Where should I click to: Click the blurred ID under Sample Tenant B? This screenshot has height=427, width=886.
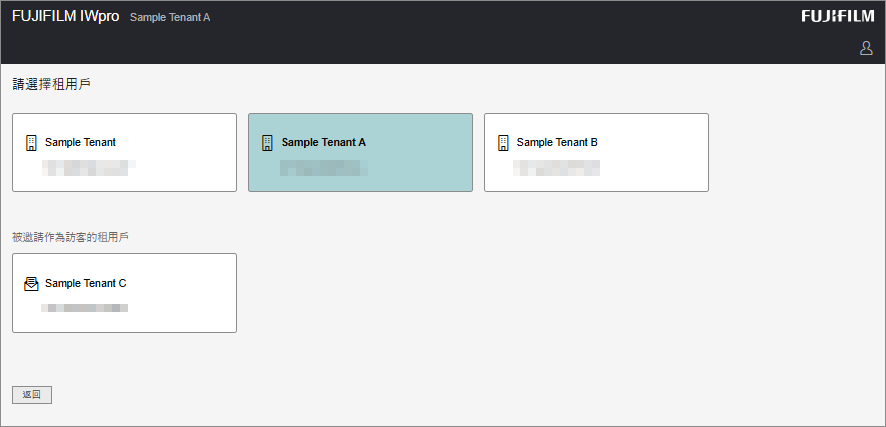[x=556, y=167]
